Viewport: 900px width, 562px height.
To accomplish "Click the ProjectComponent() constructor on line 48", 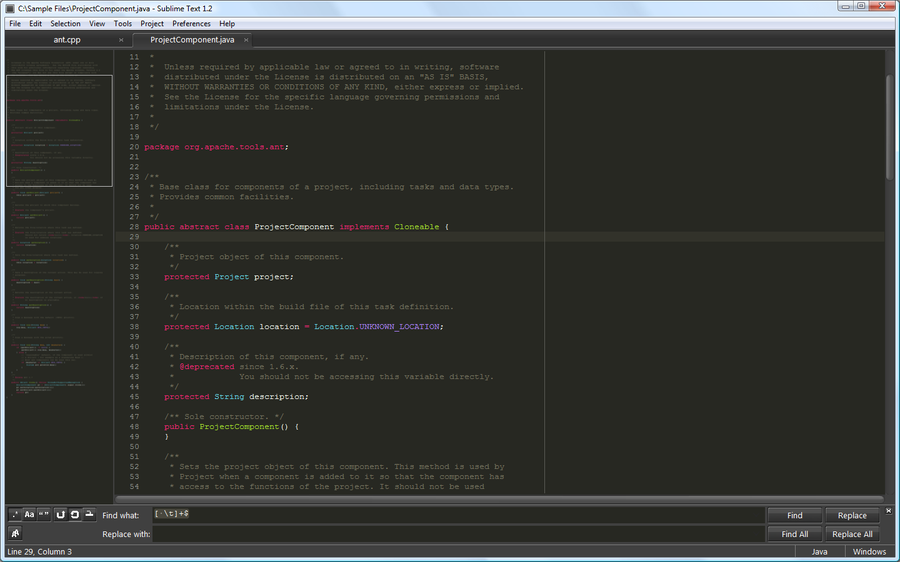I will click(239, 427).
